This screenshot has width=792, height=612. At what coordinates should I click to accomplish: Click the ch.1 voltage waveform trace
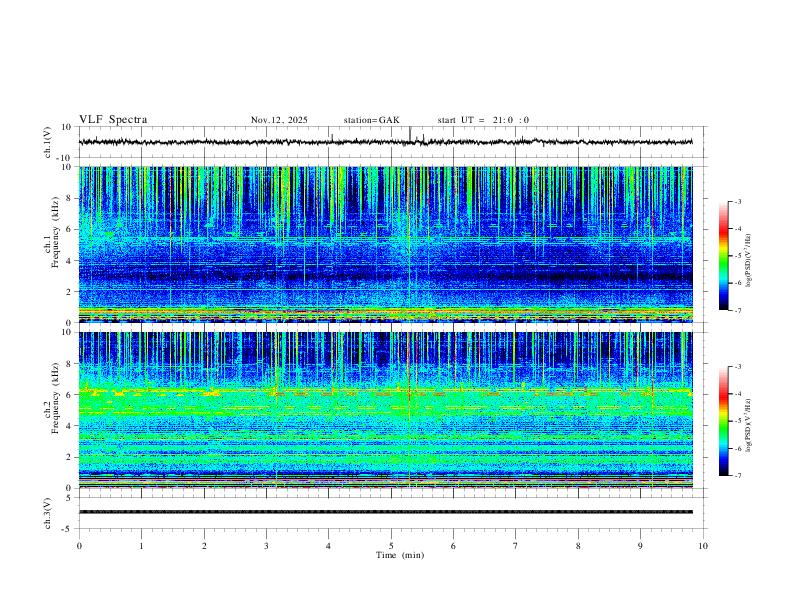(386, 142)
